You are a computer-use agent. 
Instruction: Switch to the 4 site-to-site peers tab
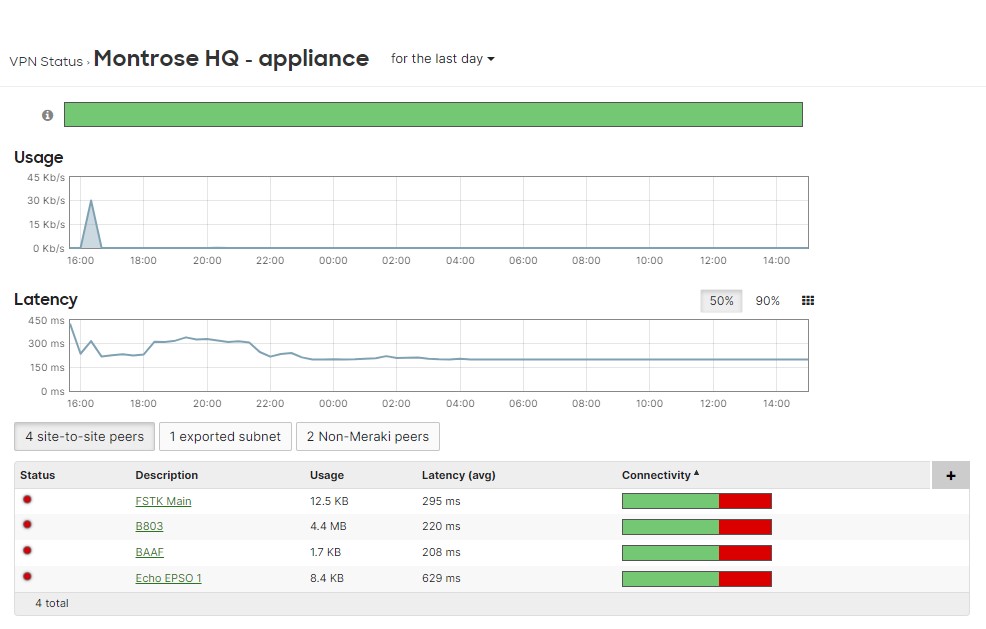tap(84, 437)
